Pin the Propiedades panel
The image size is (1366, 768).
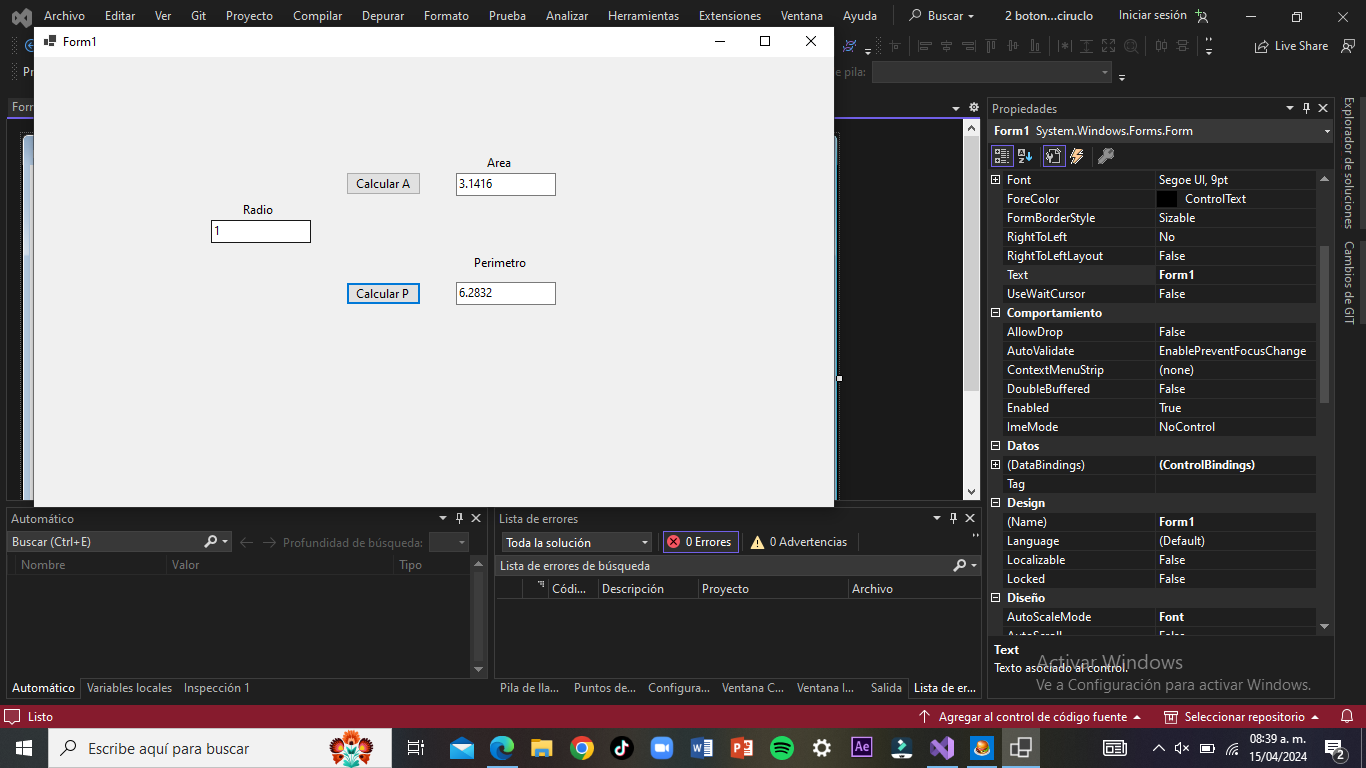[x=1306, y=108]
